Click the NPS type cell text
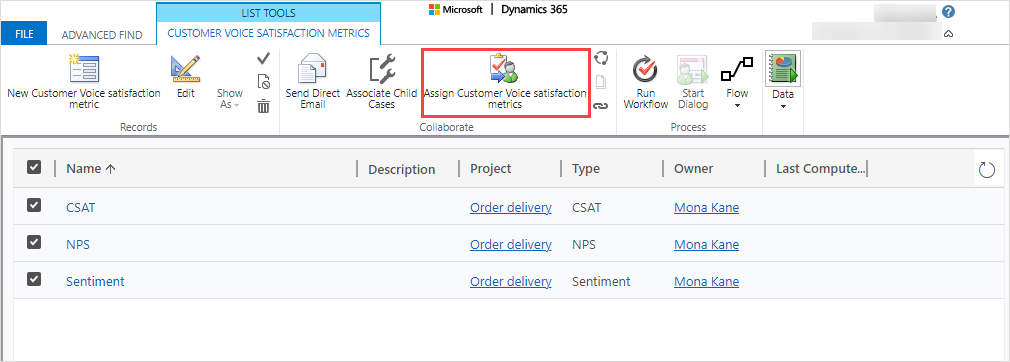The width and height of the screenshot is (1010, 362). tap(584, 245)
